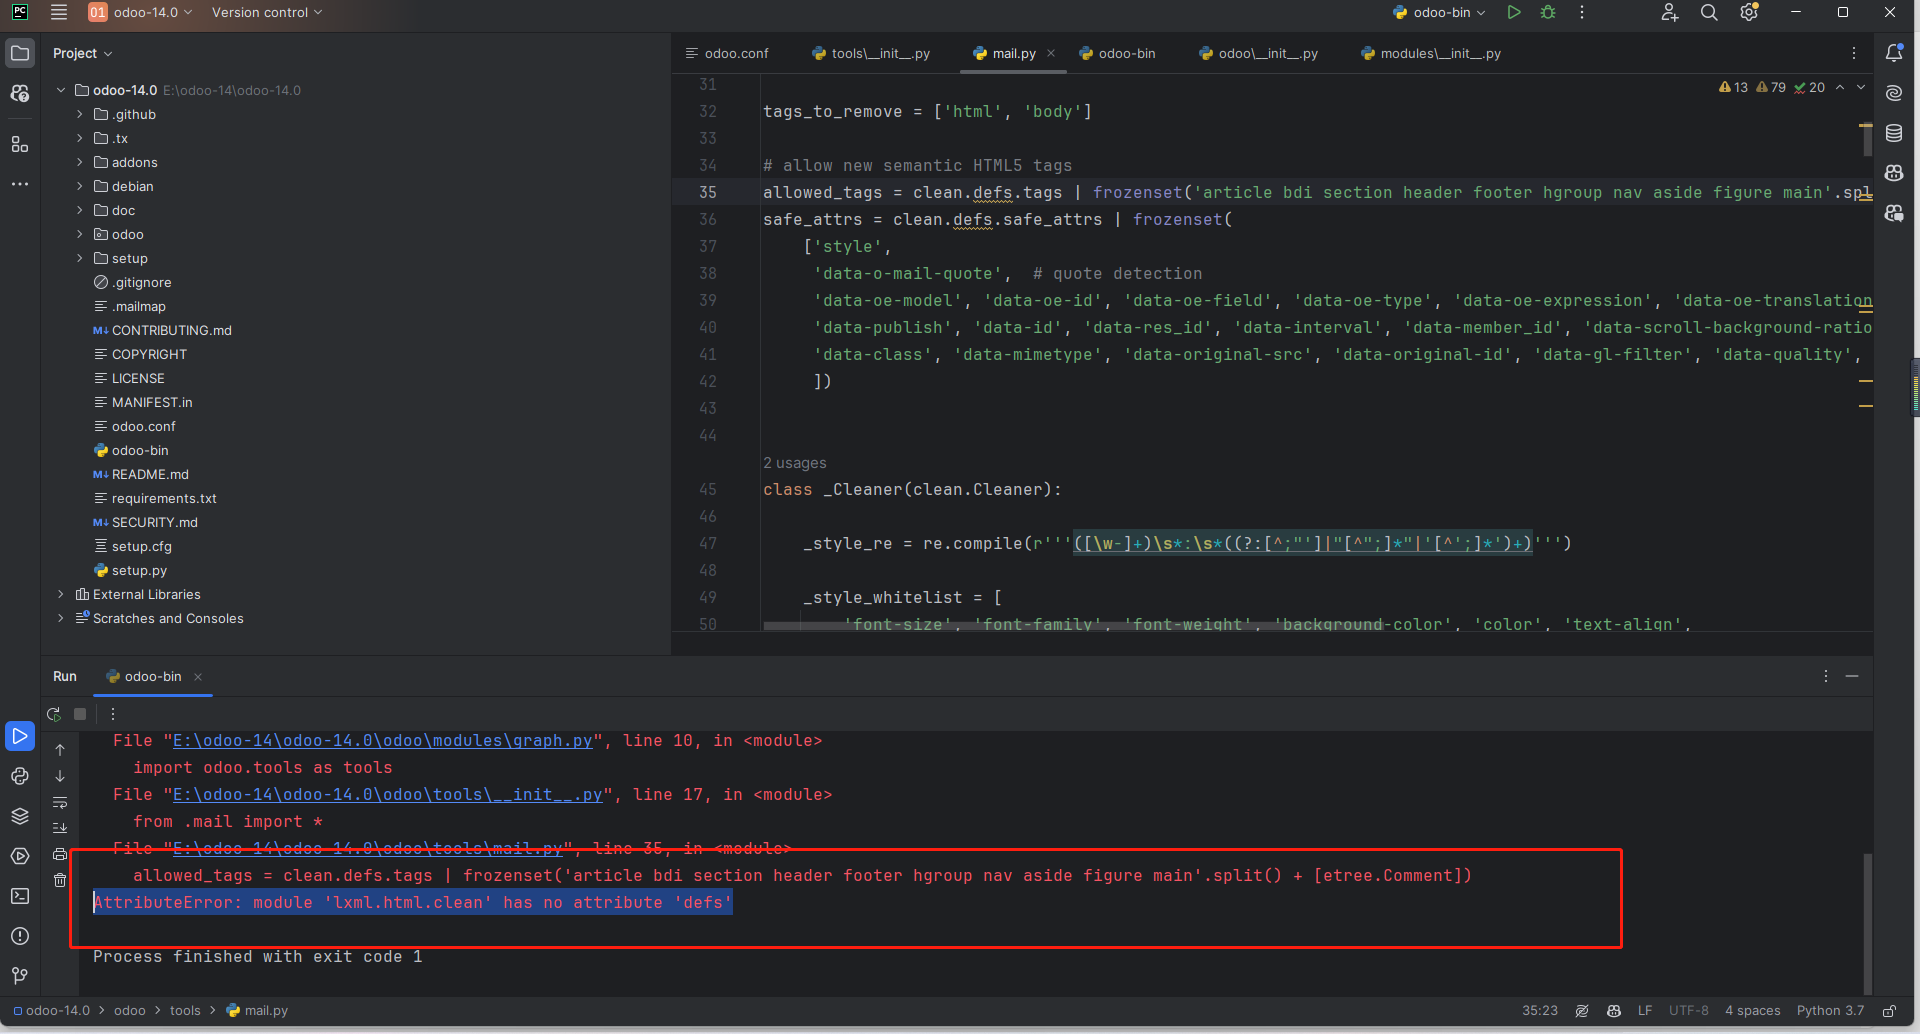Open the main hamburger menu
This screenshot has height=1034, width=1920.
coord(59,12)
